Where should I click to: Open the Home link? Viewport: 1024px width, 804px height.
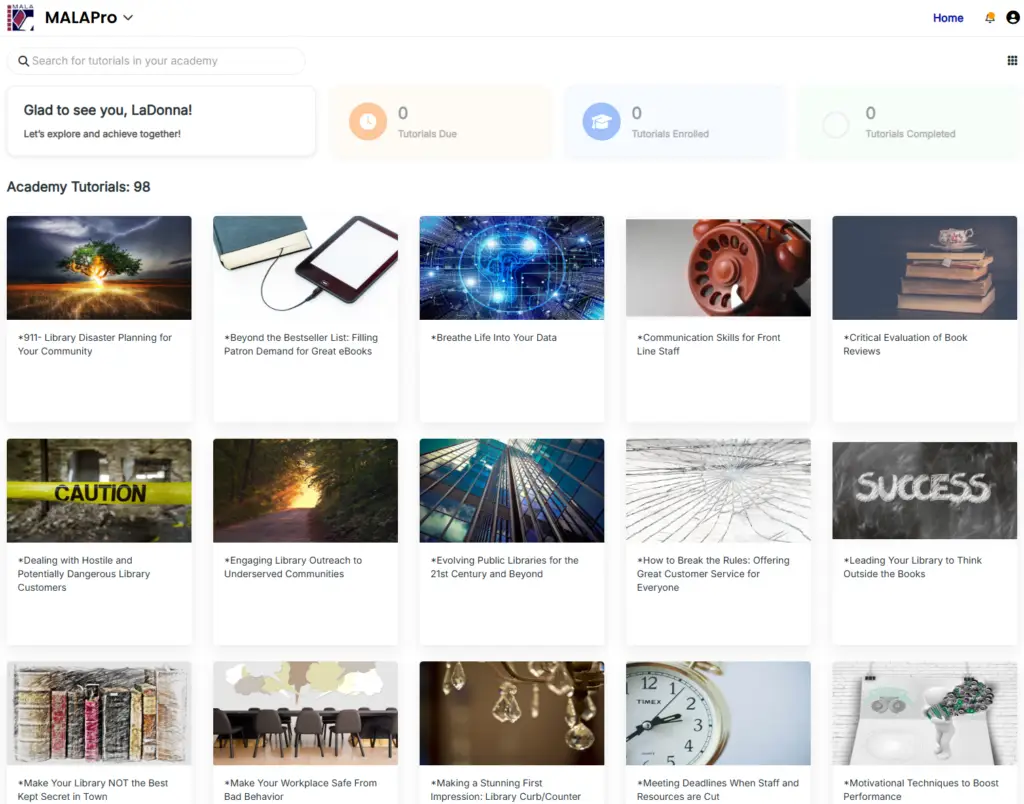click(948, 18)
